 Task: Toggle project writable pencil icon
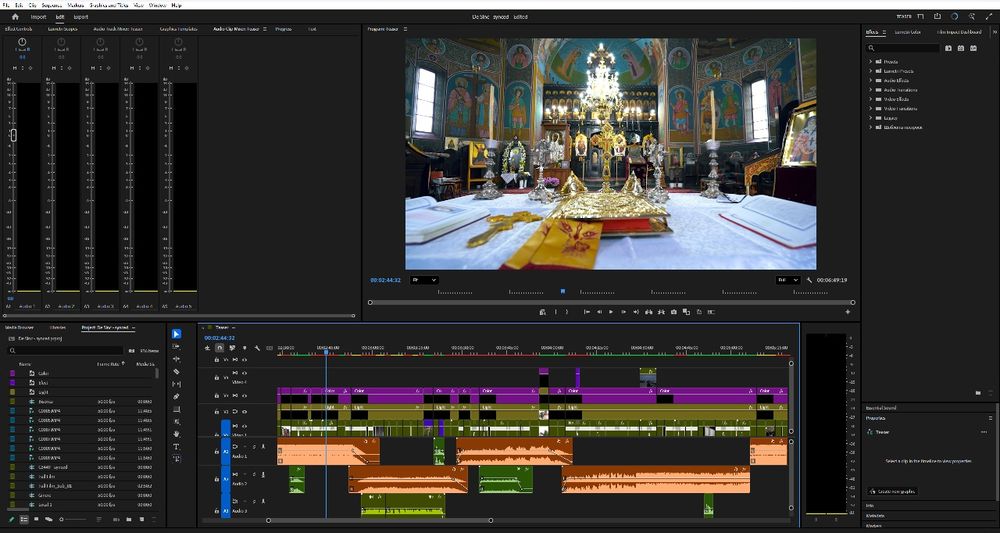(11, 520)
